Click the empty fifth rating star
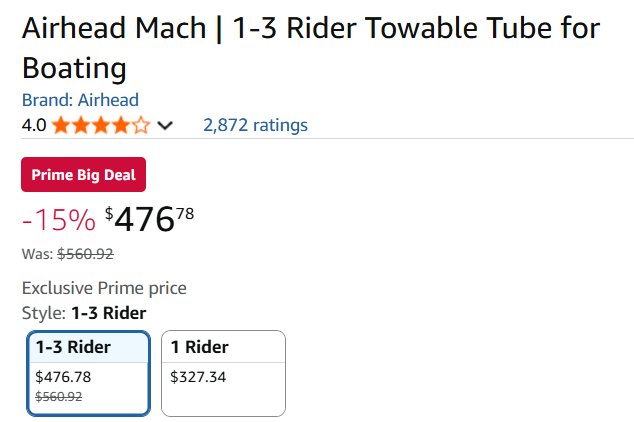This screenshot has width=634, height=422. point(141,125)
